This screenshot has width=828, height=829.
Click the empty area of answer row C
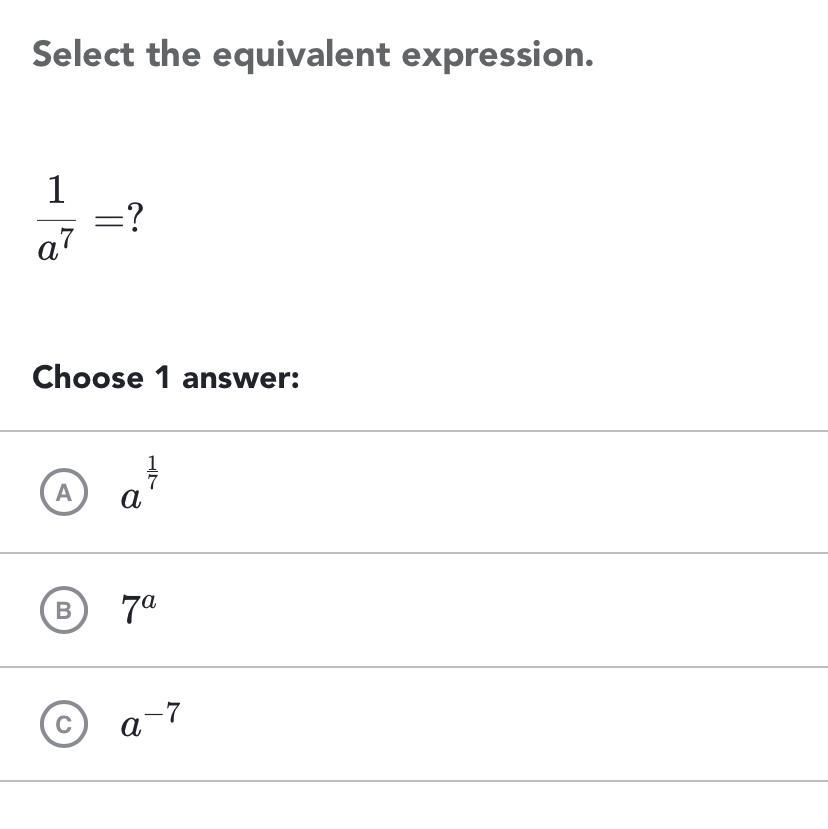tap(500, 725)
